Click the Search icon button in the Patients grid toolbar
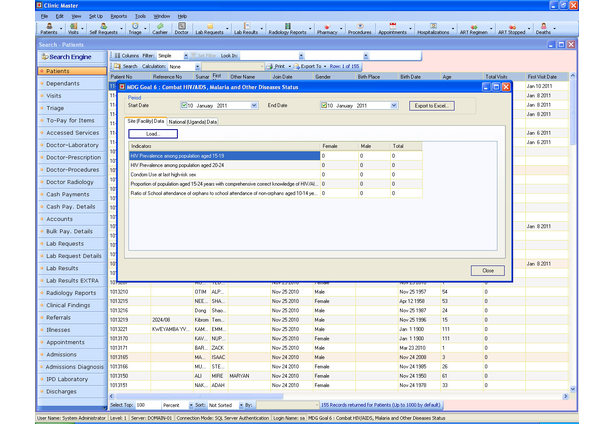 pos(117,66)
